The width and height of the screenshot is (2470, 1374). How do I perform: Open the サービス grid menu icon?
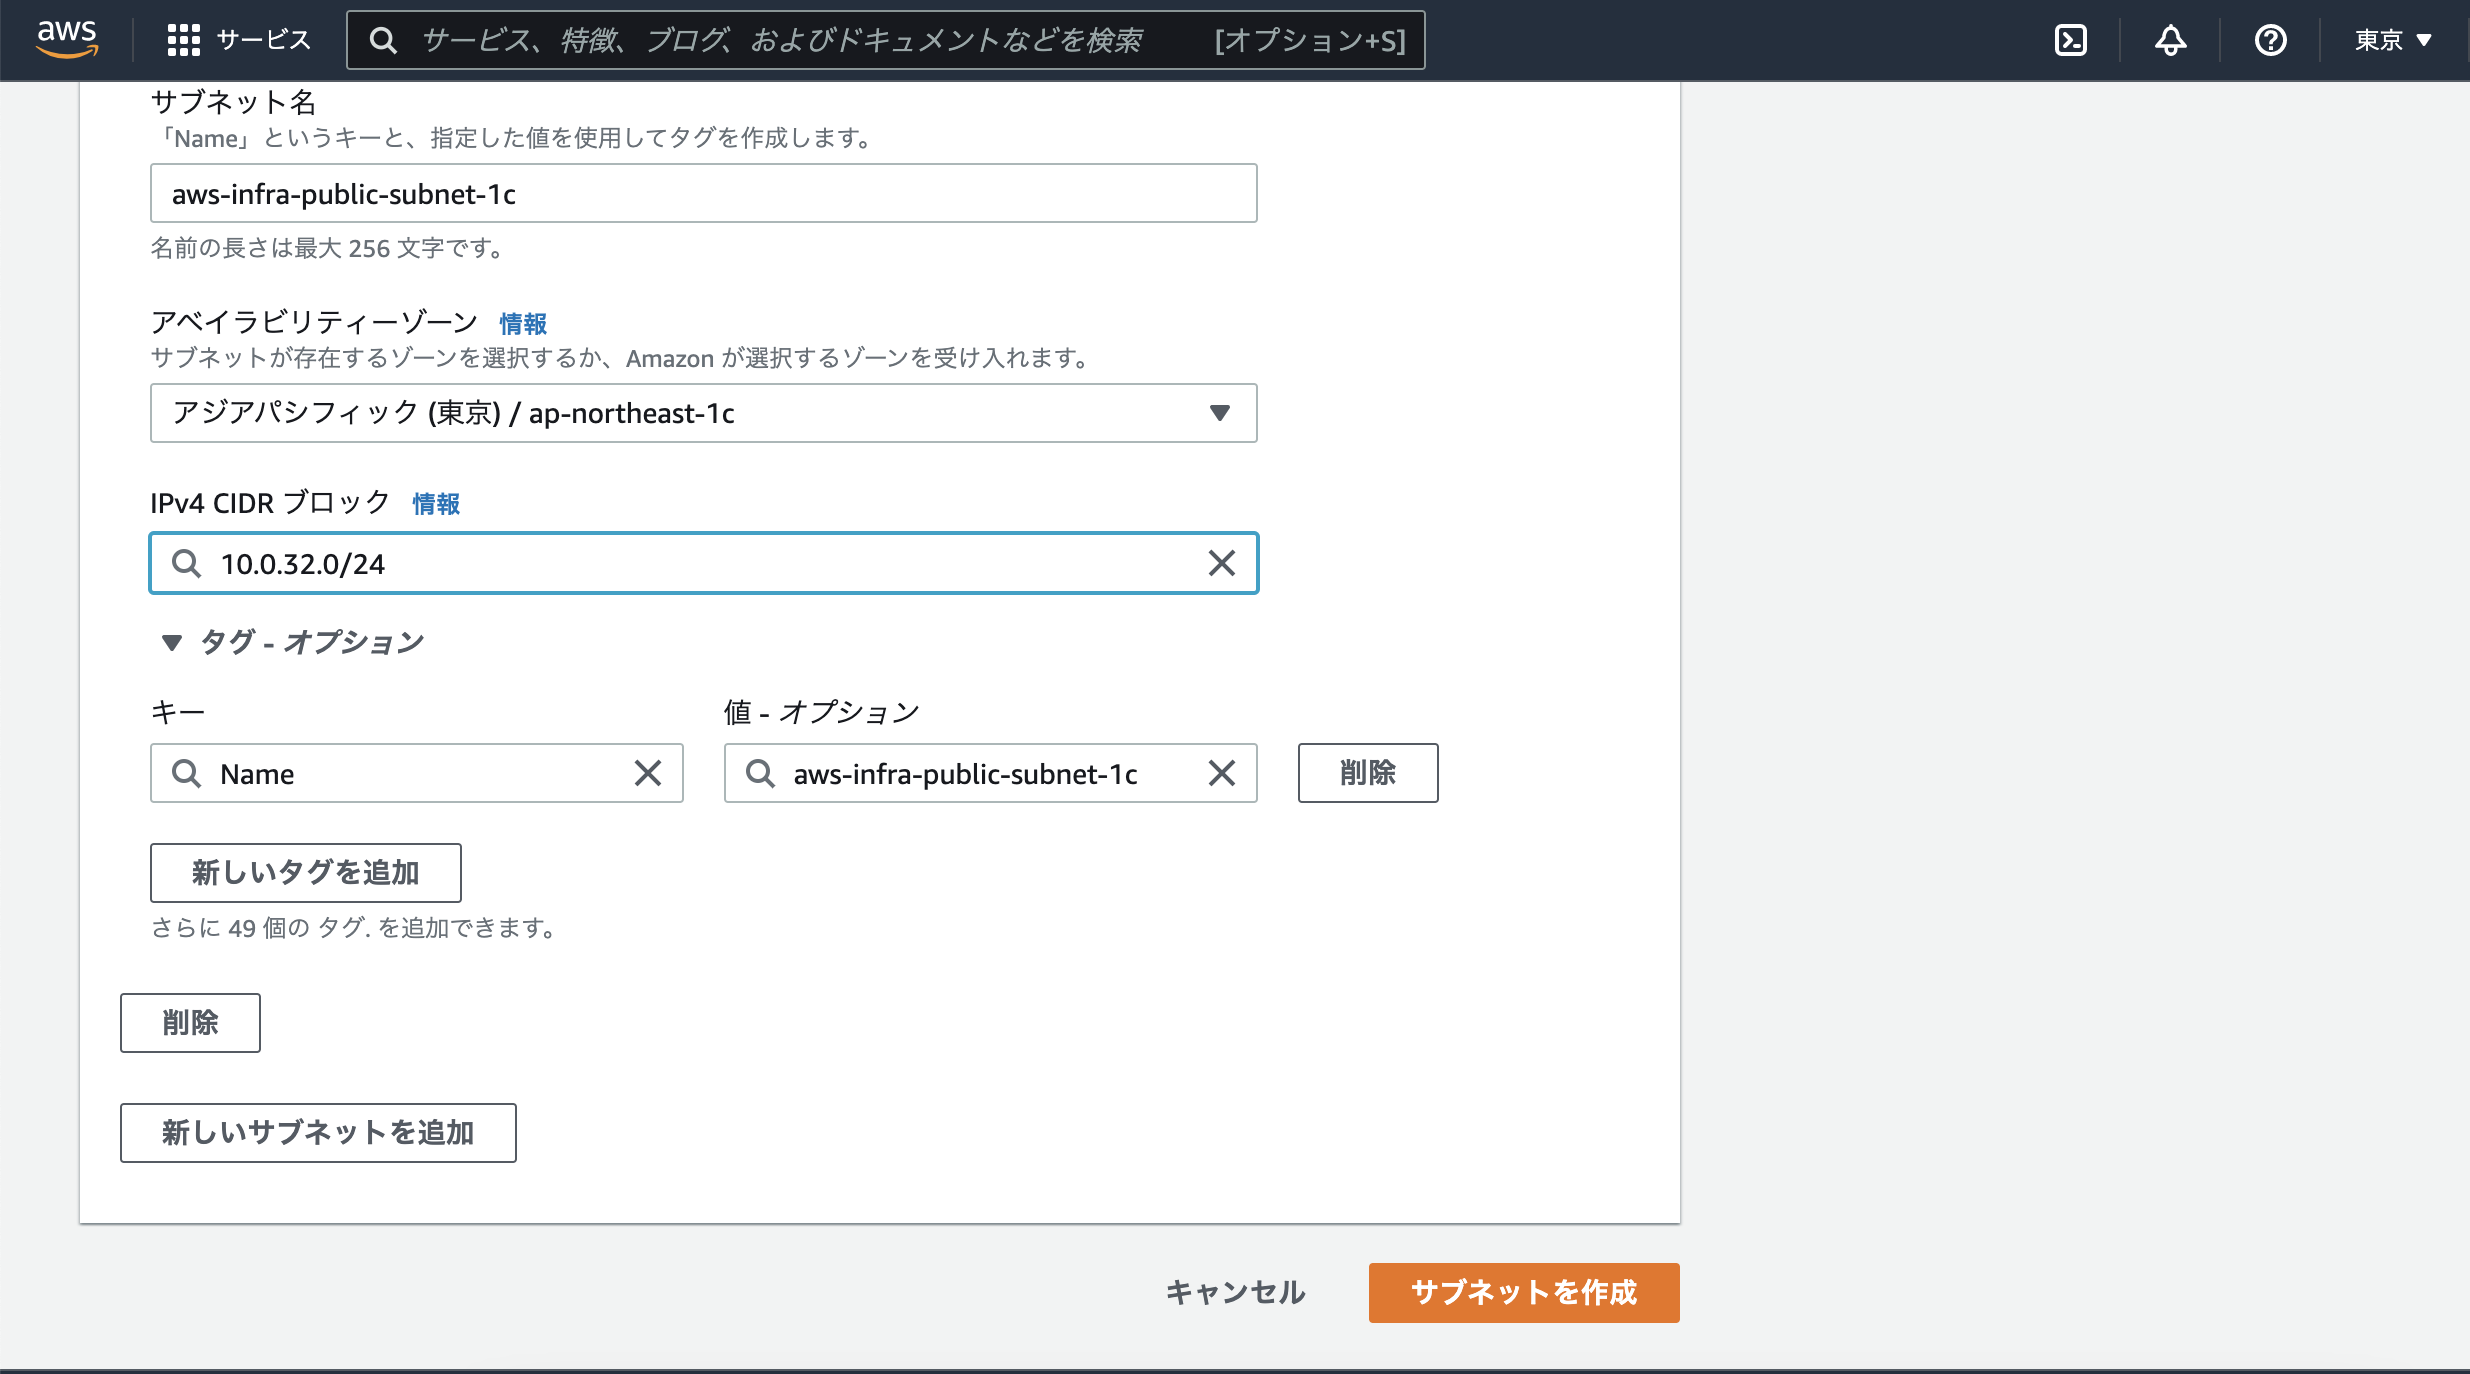click(184, 40)
